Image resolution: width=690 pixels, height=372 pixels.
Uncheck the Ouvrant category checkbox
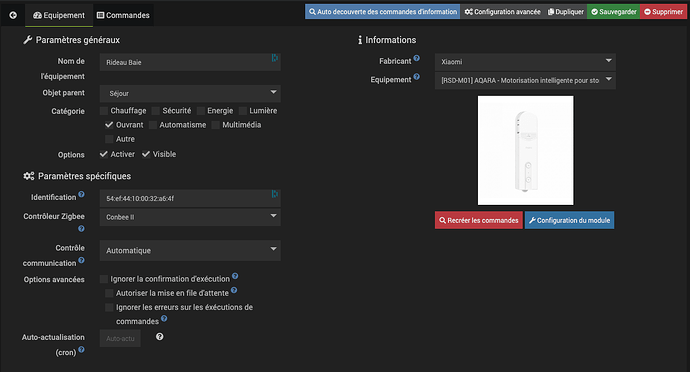click(x=109, y=125)
